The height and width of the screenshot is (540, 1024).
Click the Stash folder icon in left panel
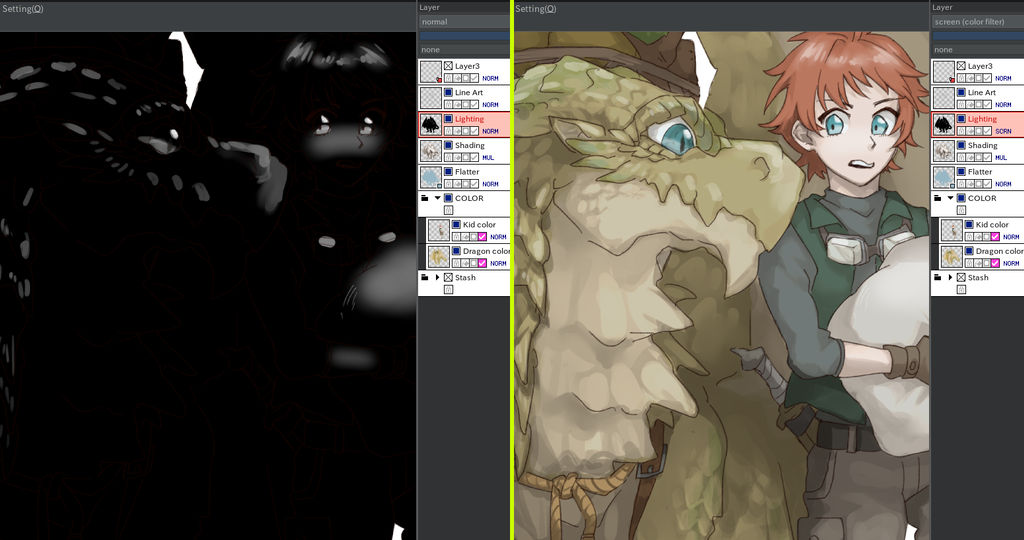click(x=424, y=278)
